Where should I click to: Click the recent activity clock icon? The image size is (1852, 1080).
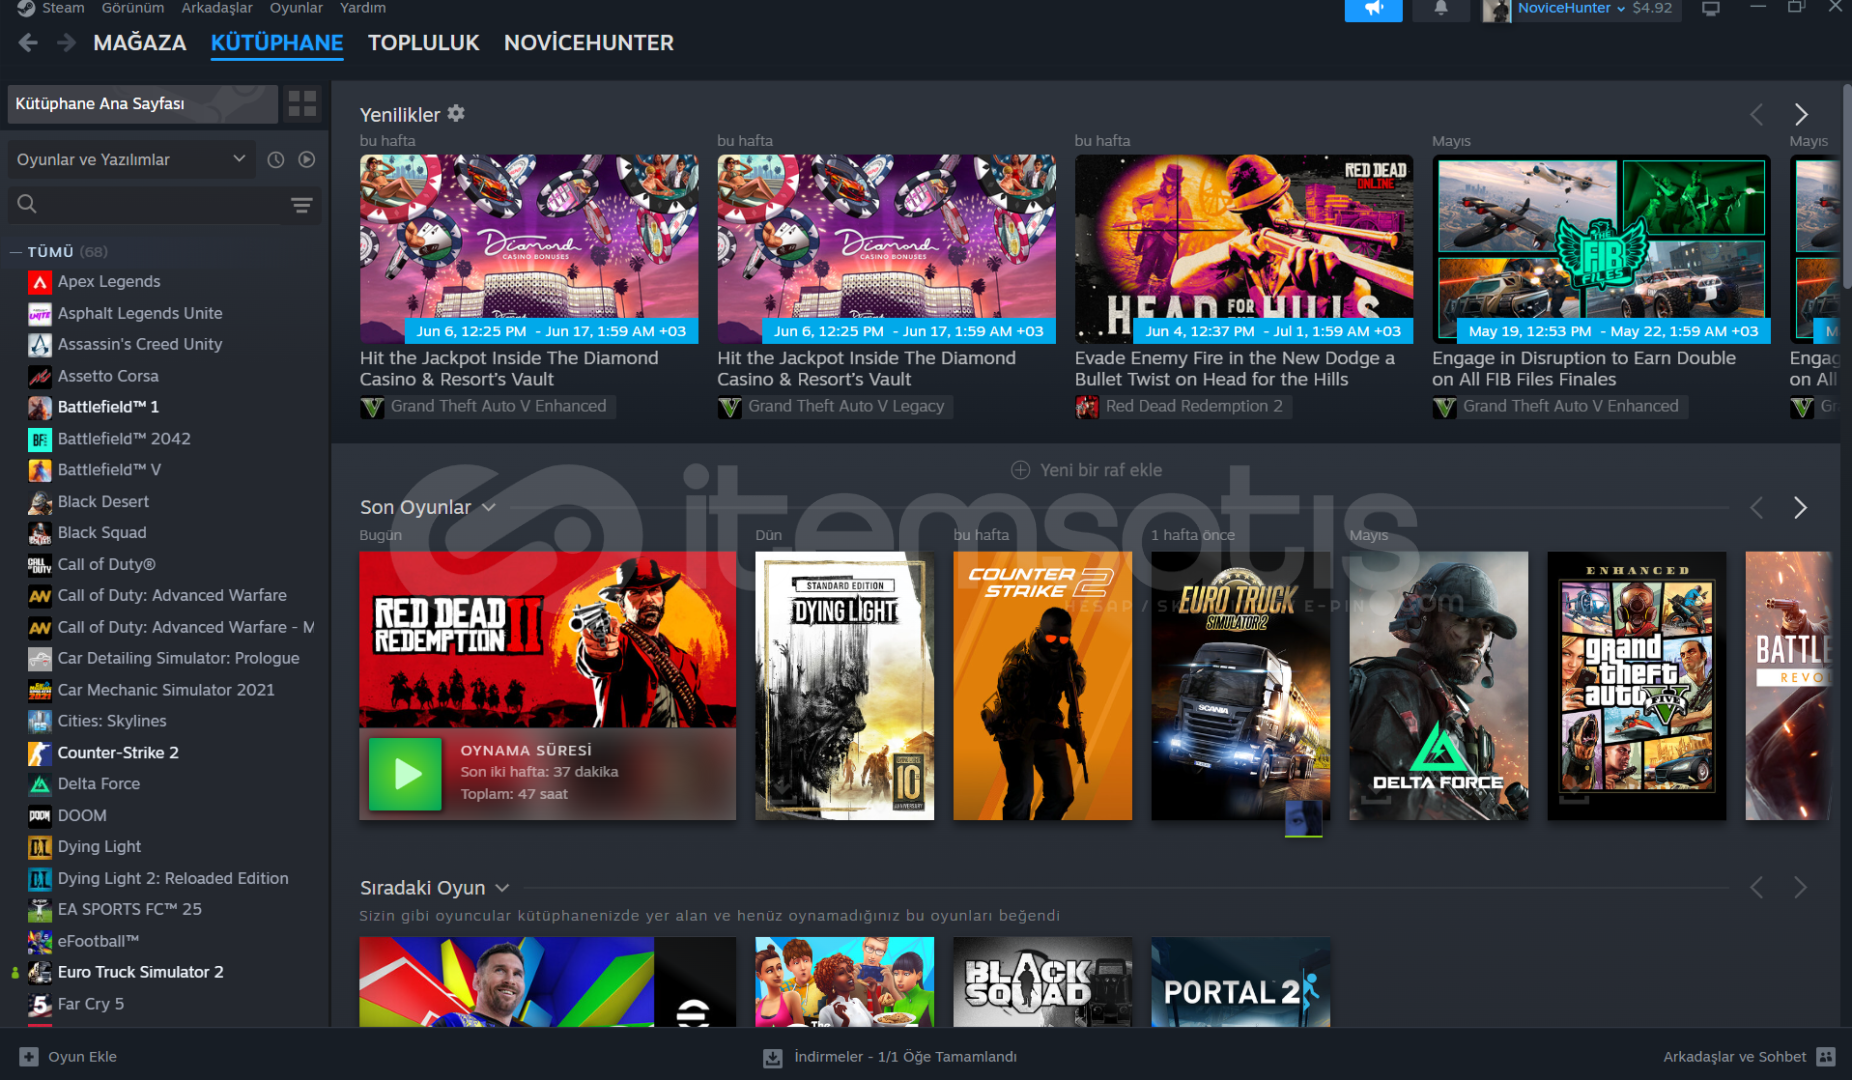[276, 160]
